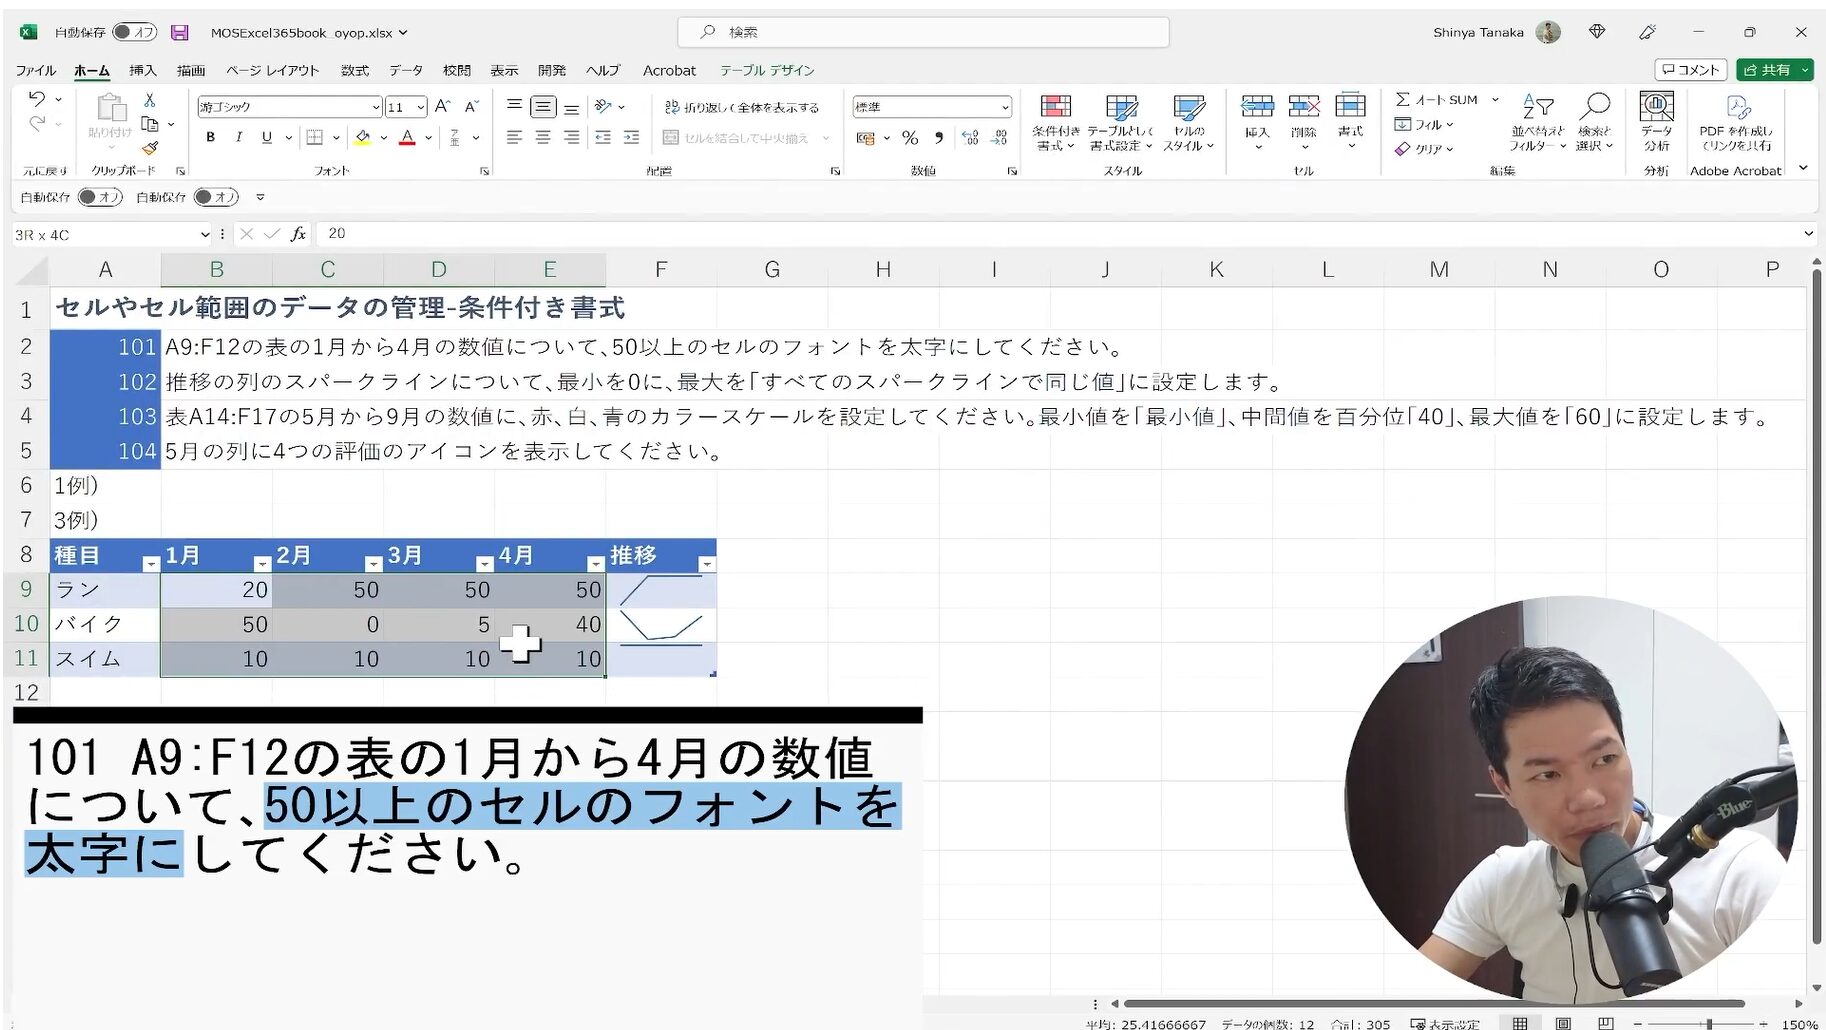This screenshot has height=1030, width=1826.
Task: Click the Borders icon
Action: tap(314, 137)
